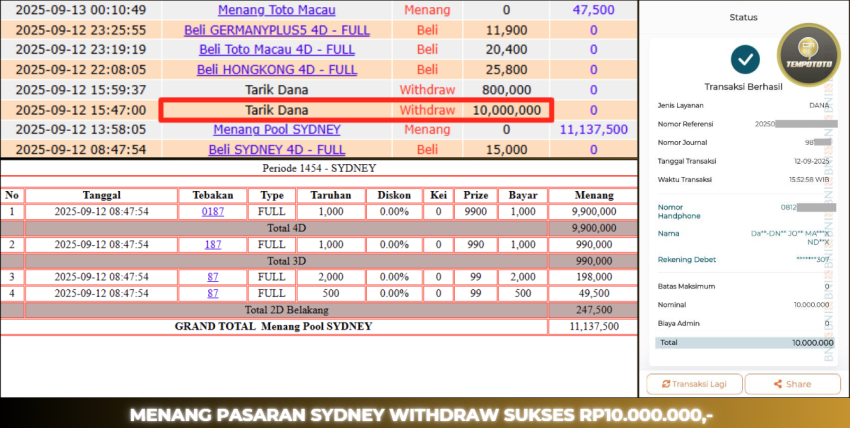
Task: Click the 9900 prize cell
Action: pos(475,212)
